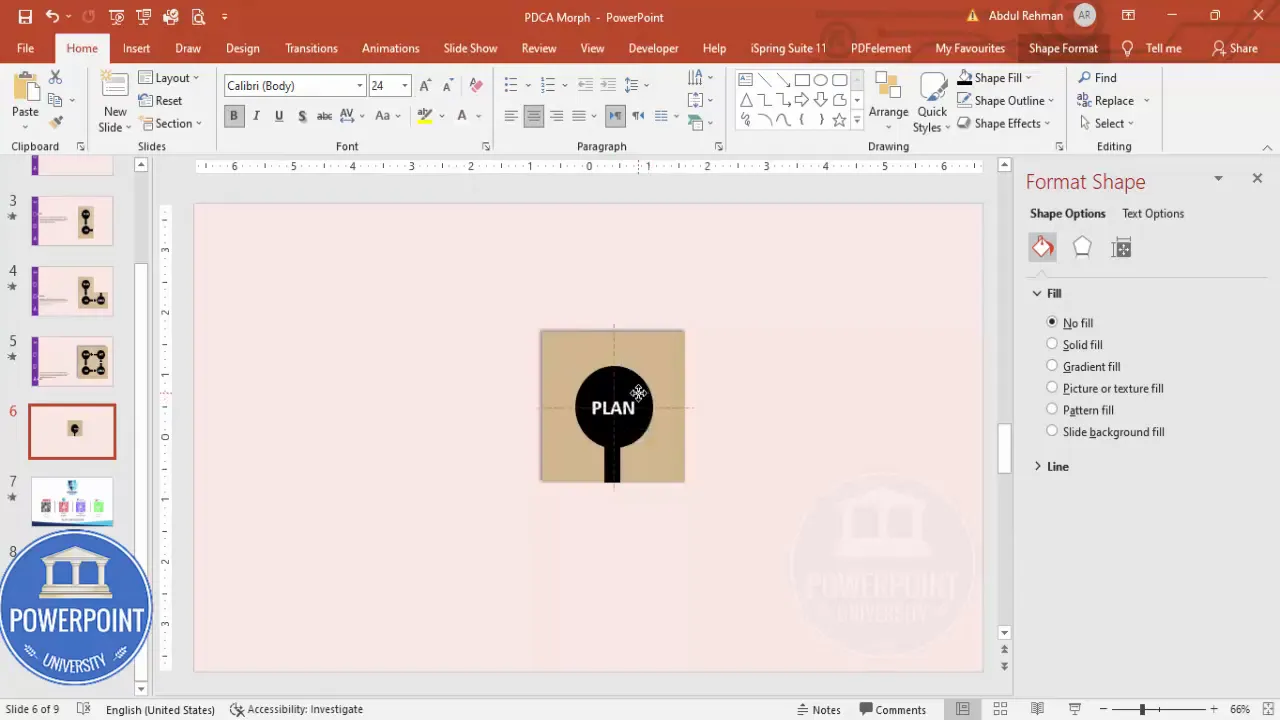The height and width of the screenshot is (720, 1280).
Task: Open Effects tab in Format Shape
Action: click(x=1082, y=248)
